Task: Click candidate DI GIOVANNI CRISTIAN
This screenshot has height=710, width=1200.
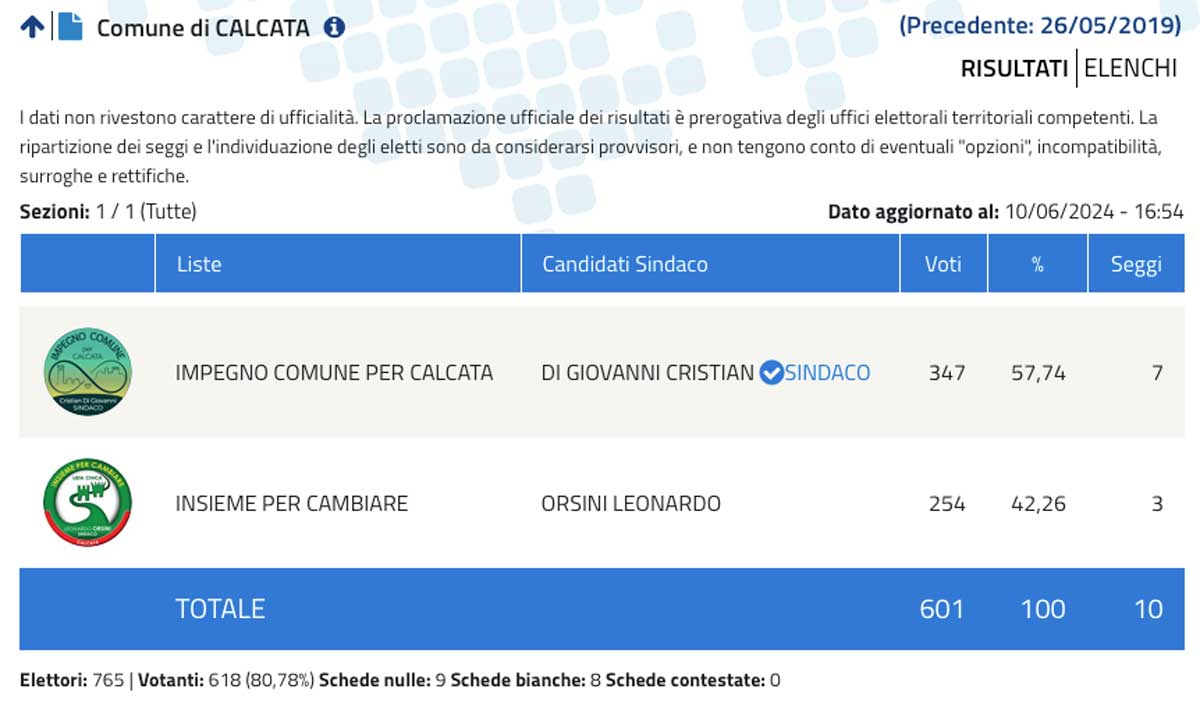Action: 648,373
